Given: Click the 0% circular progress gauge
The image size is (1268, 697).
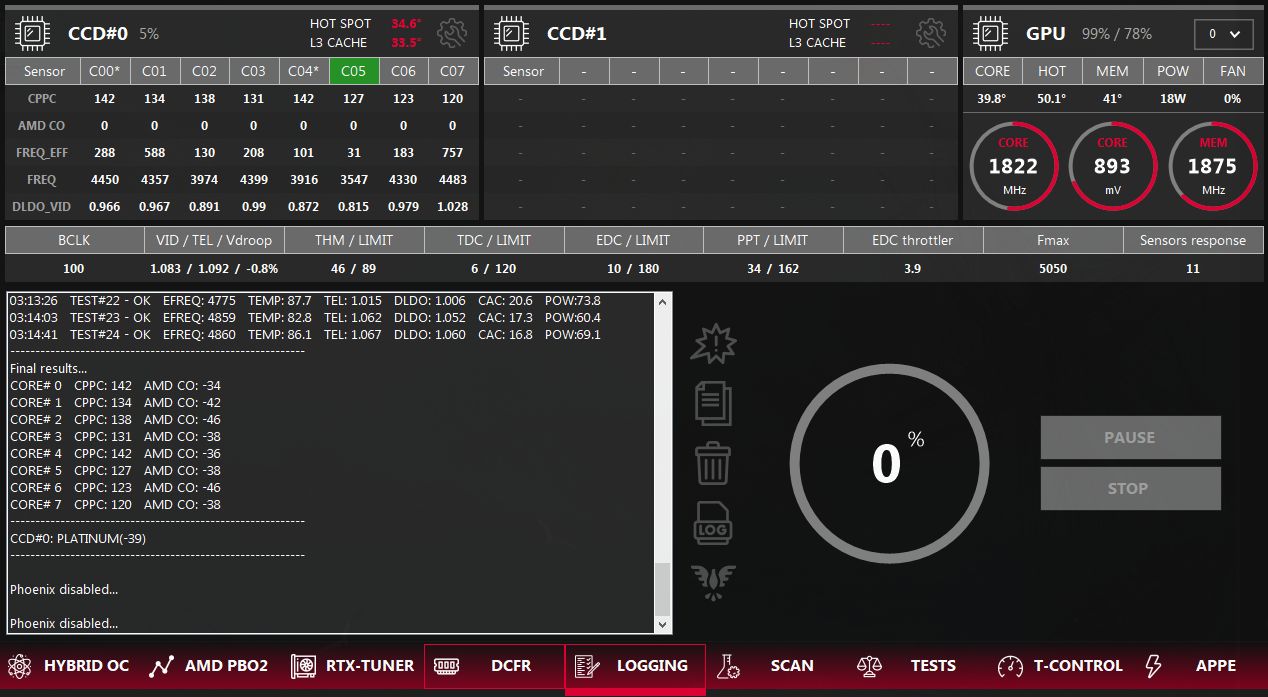Looking at the screenshot, I should [x=888, y=464].
